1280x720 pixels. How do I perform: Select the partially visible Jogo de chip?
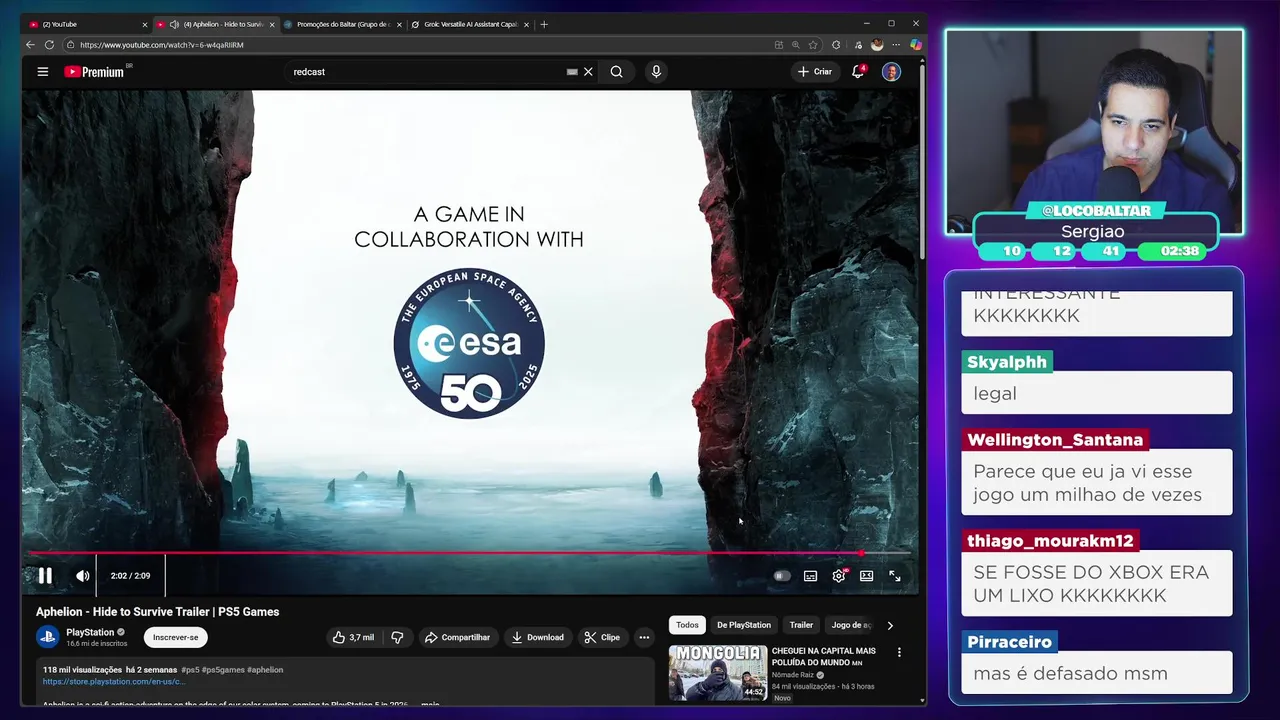point(850,625)
